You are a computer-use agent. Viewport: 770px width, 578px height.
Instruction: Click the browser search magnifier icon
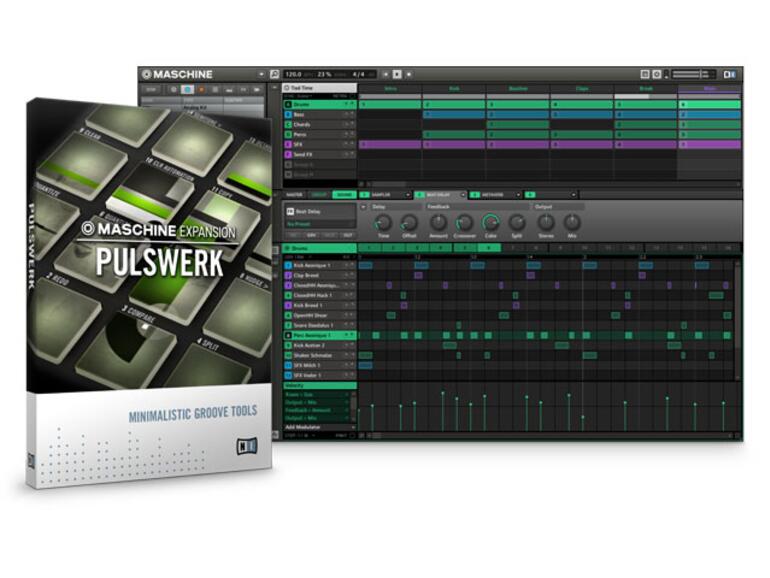click(x=275, y=74)
